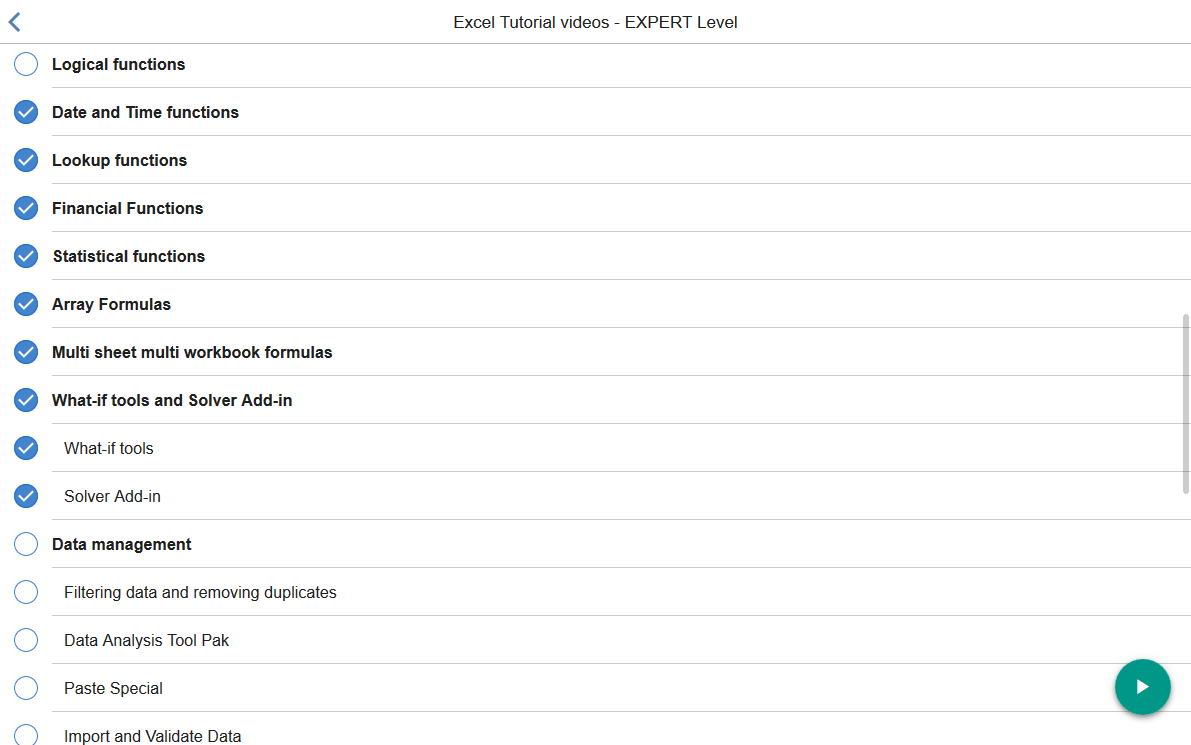Open the Solver Add-in lesson
Image resolution: width=1191 pixels, height=745 pixels.
point(112,496)
